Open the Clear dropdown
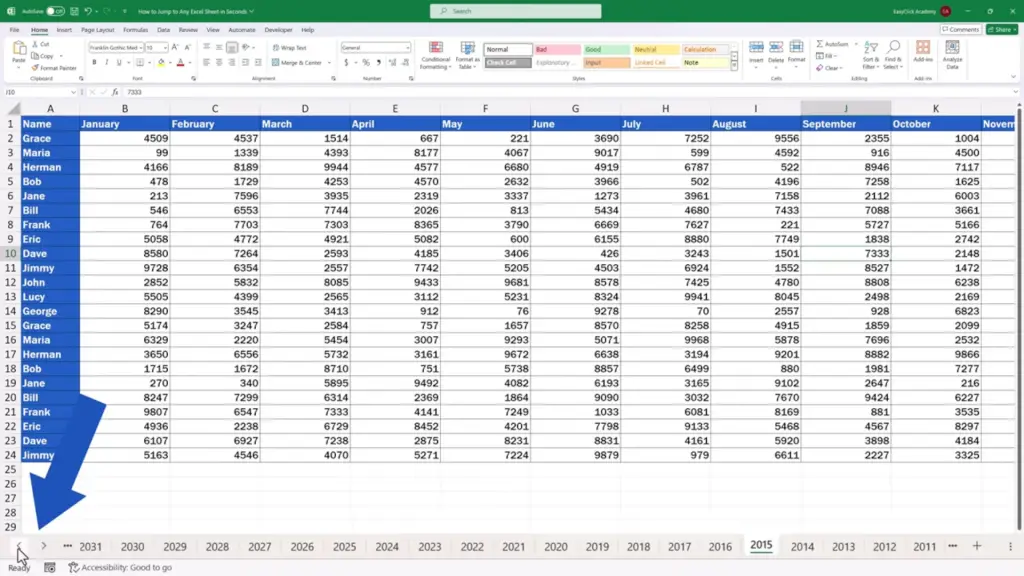The height and width of the screenshot is (576, 1024). pos(829,68)
